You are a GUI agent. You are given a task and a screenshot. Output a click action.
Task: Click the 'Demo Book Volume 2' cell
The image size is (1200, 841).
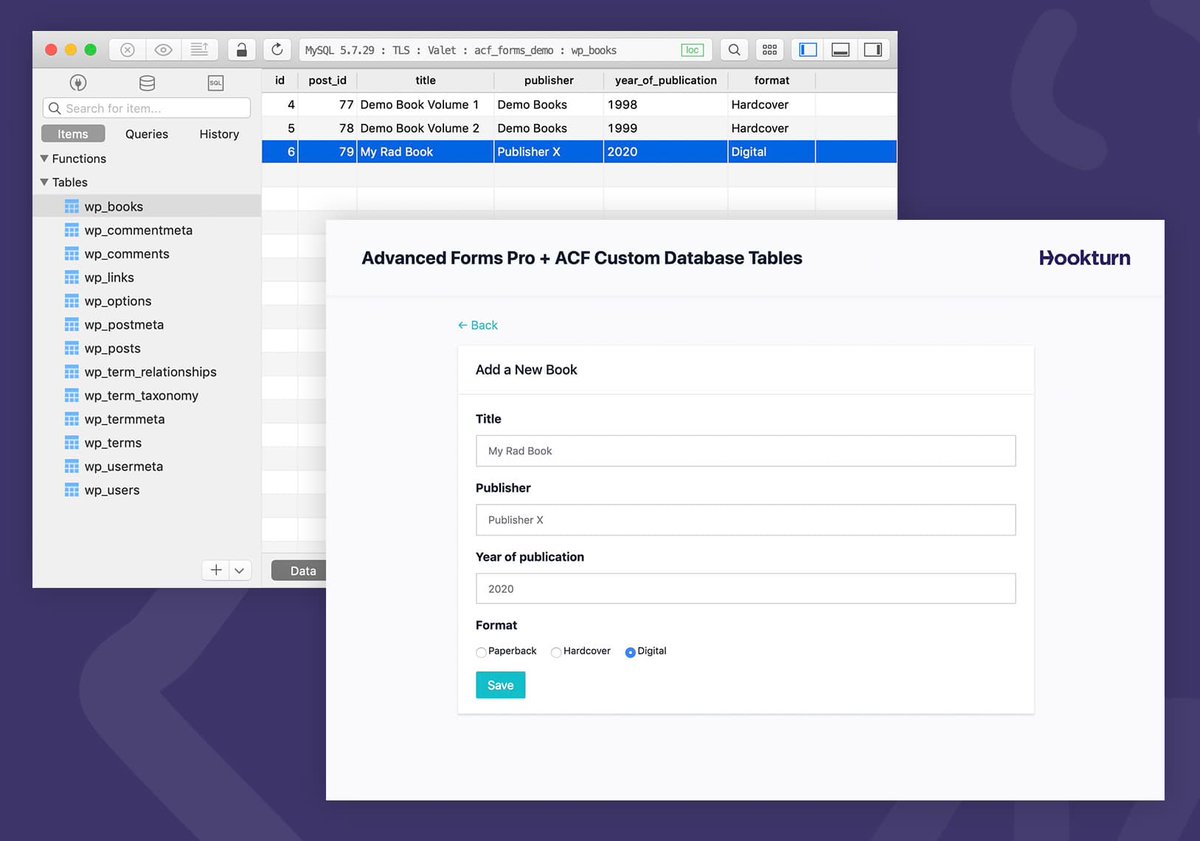[425, 128]
